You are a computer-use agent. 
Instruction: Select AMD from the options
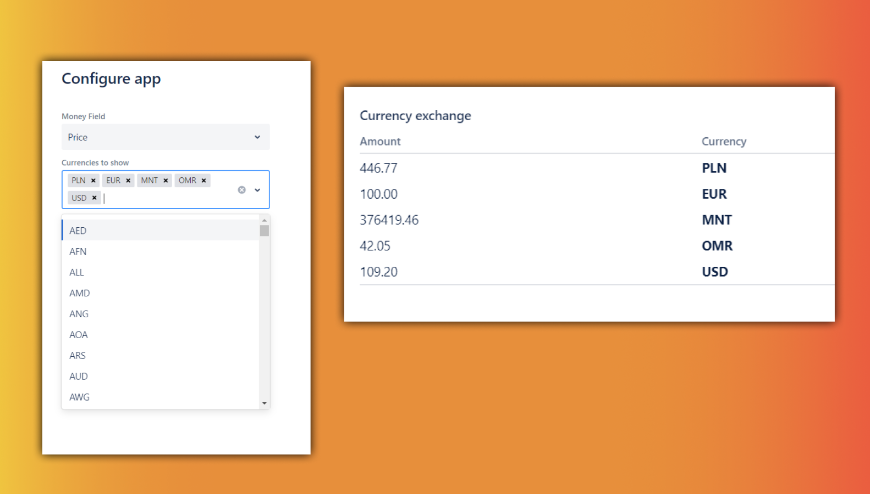(160, 293)
